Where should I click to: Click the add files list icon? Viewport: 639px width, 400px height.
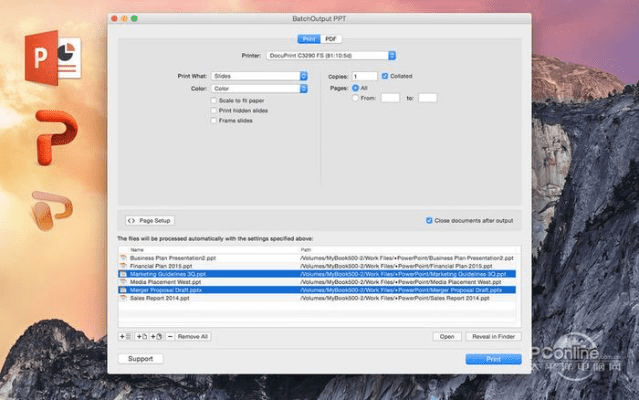(124, 337)
